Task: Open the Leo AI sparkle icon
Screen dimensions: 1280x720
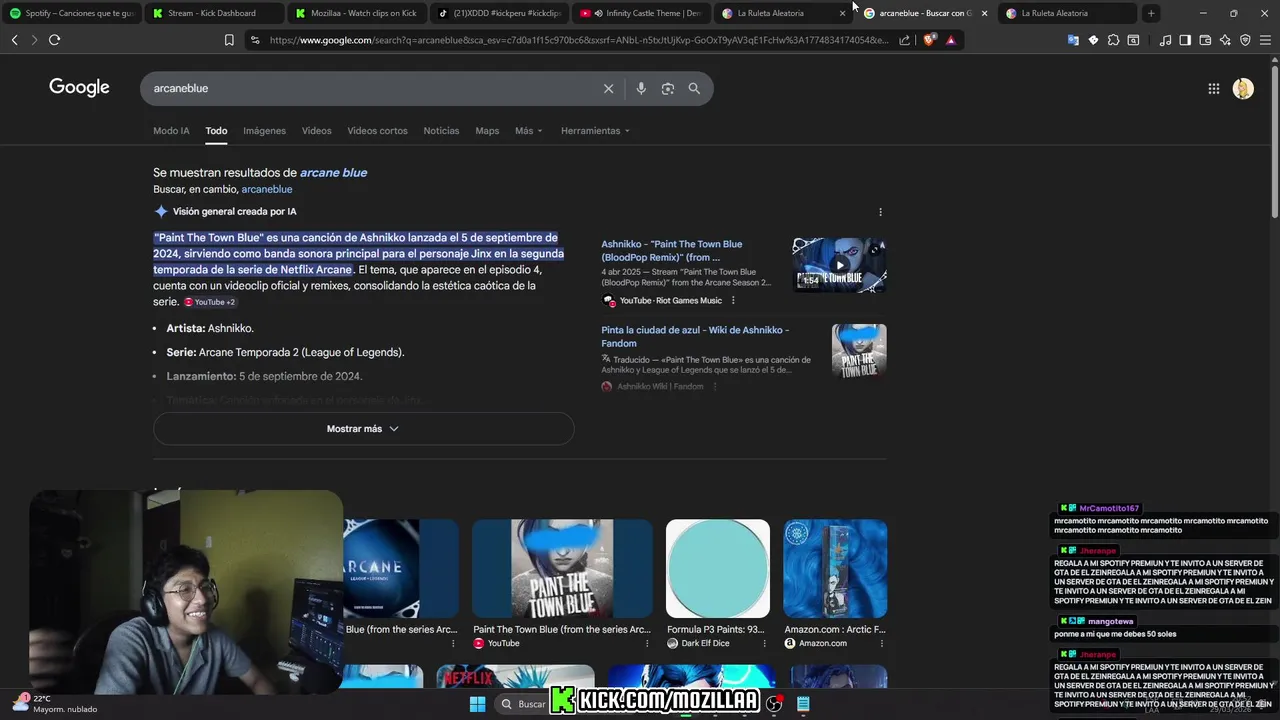Action: (x=1225, y=40)
